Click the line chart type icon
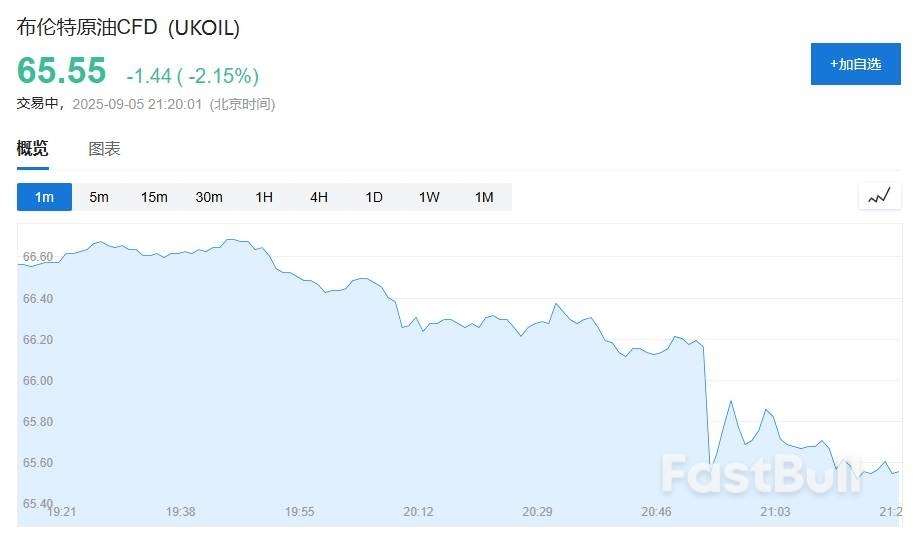 (879, 196)
